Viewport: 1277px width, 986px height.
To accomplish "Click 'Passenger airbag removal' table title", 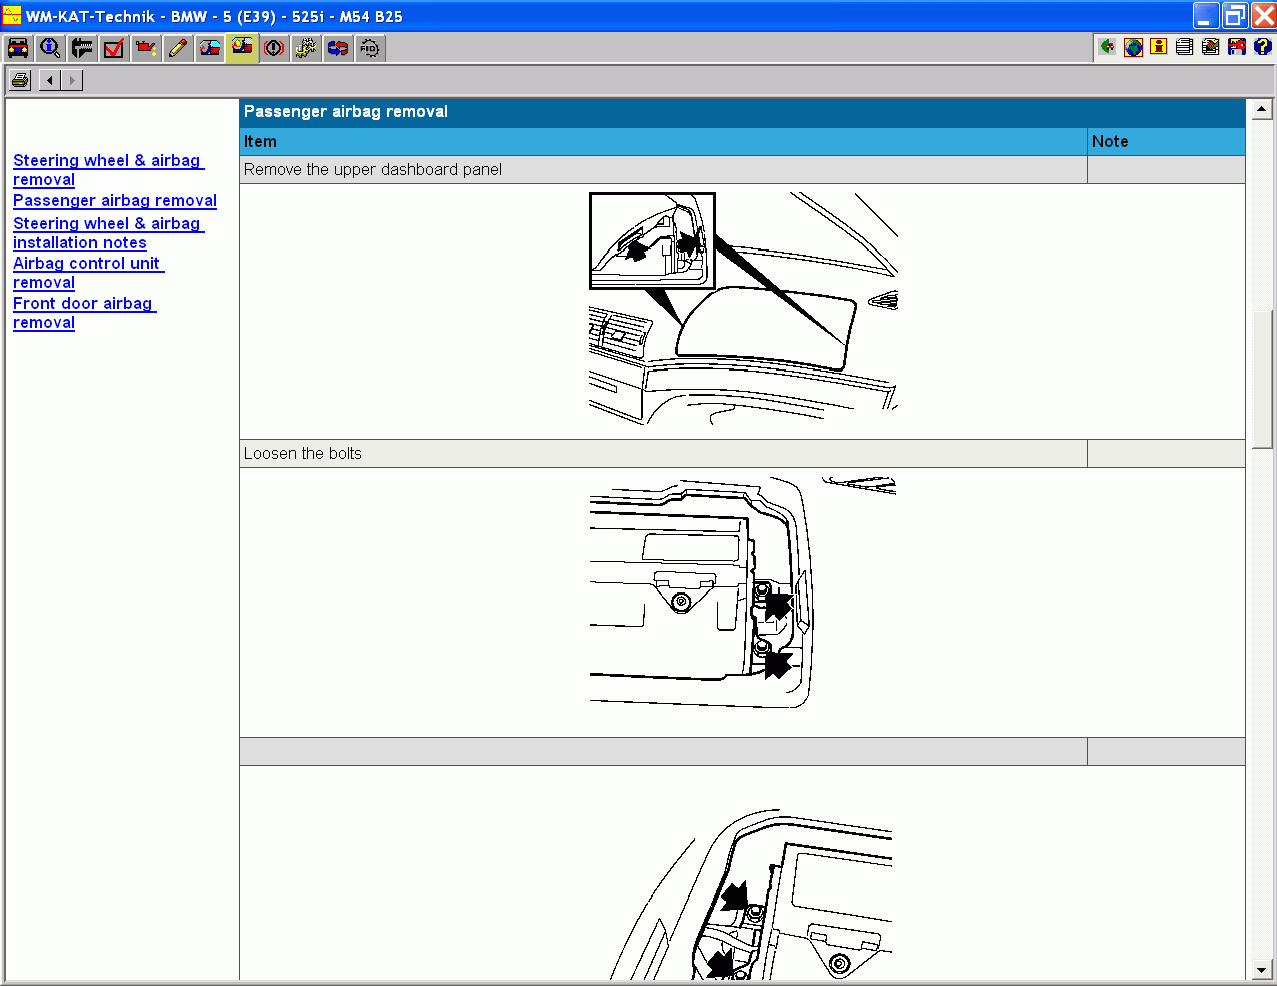I will [x=346, y=112].
